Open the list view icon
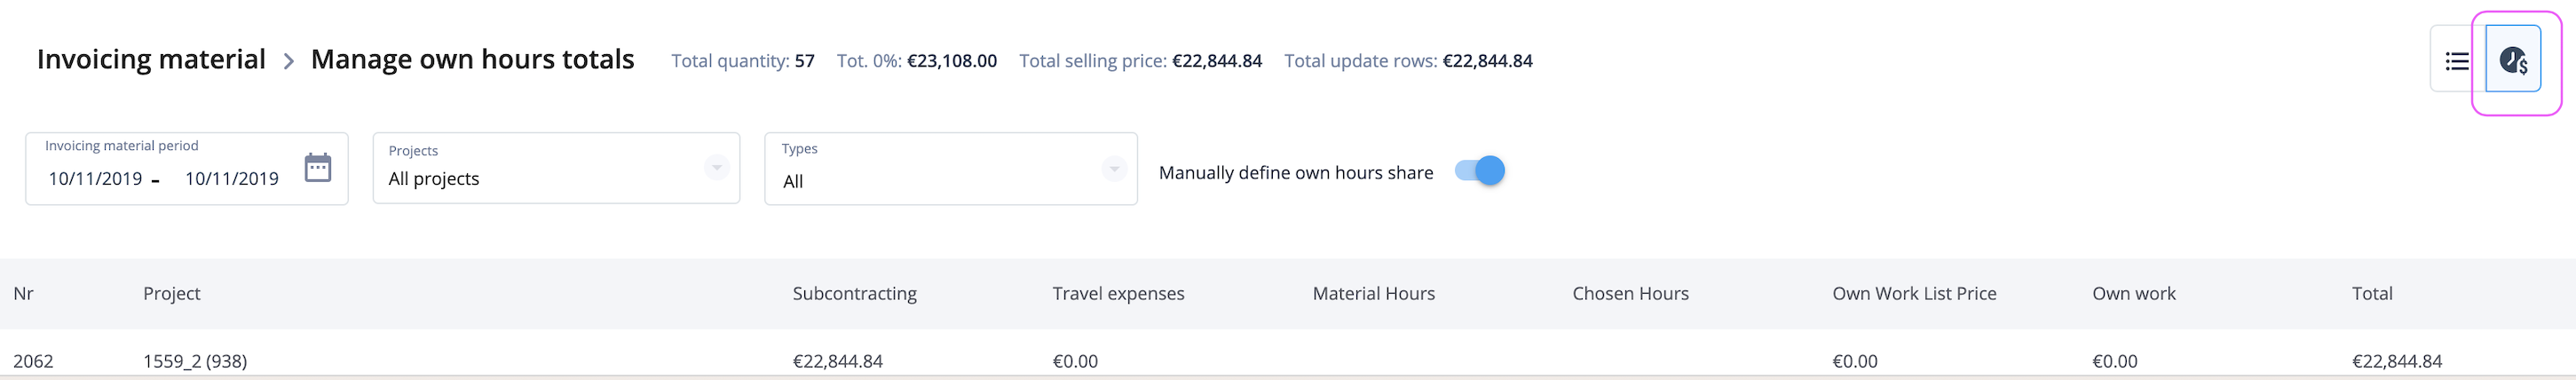Image resolution: width=2576 pixels, height=380 pixels. tap(2457, 61)
